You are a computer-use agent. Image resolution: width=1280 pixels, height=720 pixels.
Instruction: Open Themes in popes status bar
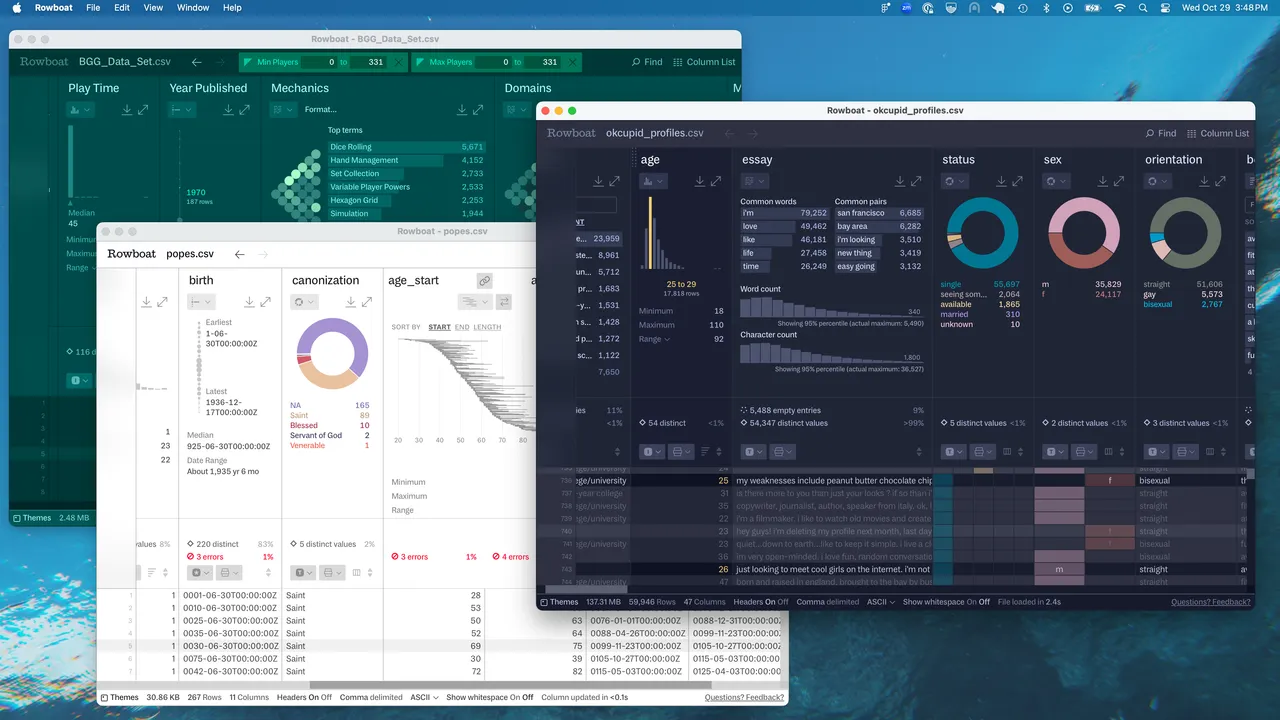tap(118, 697)
